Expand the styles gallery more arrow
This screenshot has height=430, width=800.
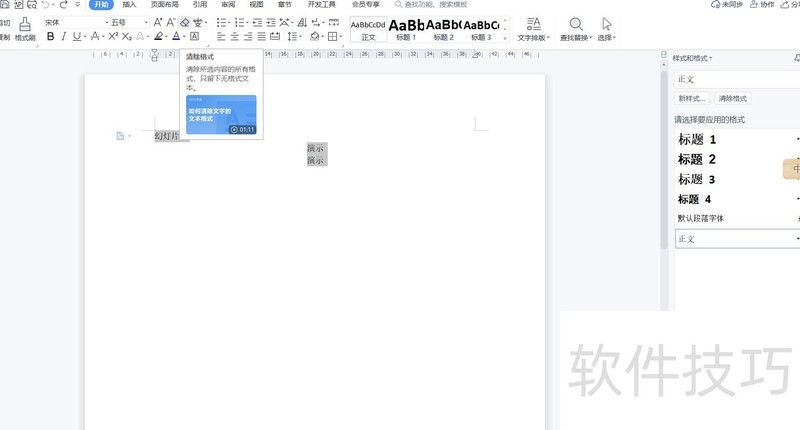click(x=505, y=38)
